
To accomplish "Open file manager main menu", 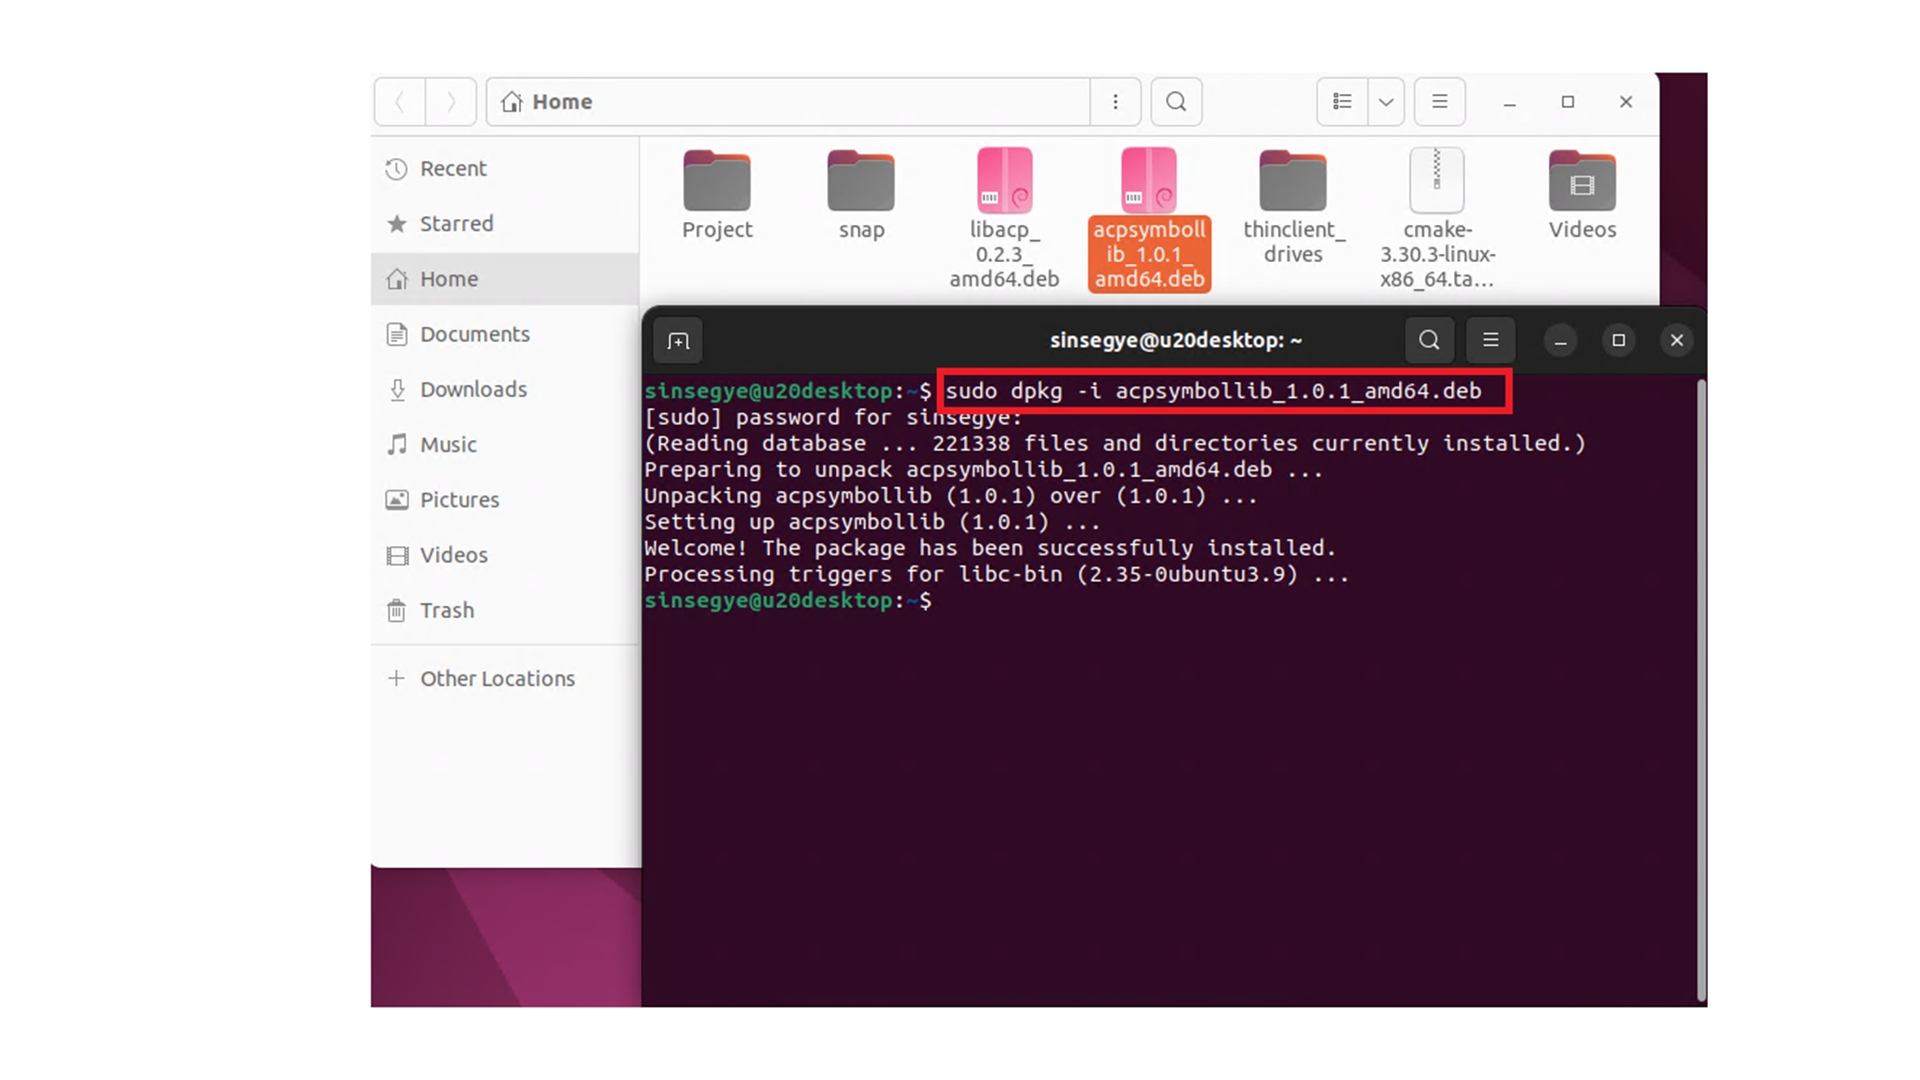I will coord(1440,102).
